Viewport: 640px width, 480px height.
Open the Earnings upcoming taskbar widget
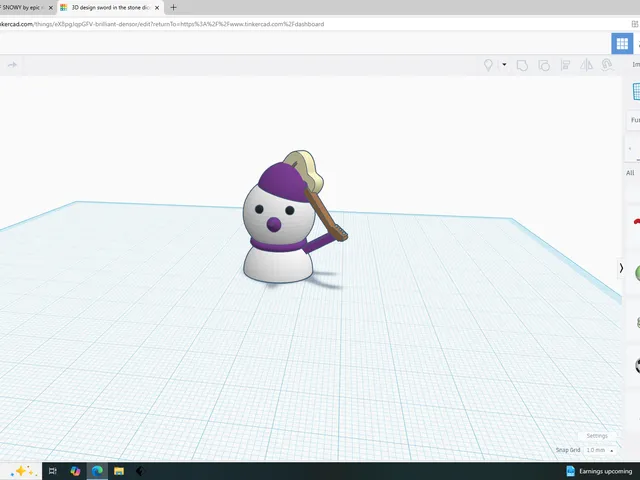(599, 471)
